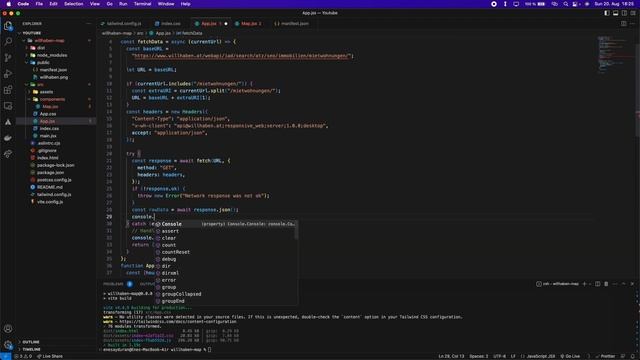The height and width of the screenshot is (360, 640).
Task: Open the Terminal menu
Action: [142, 4]
